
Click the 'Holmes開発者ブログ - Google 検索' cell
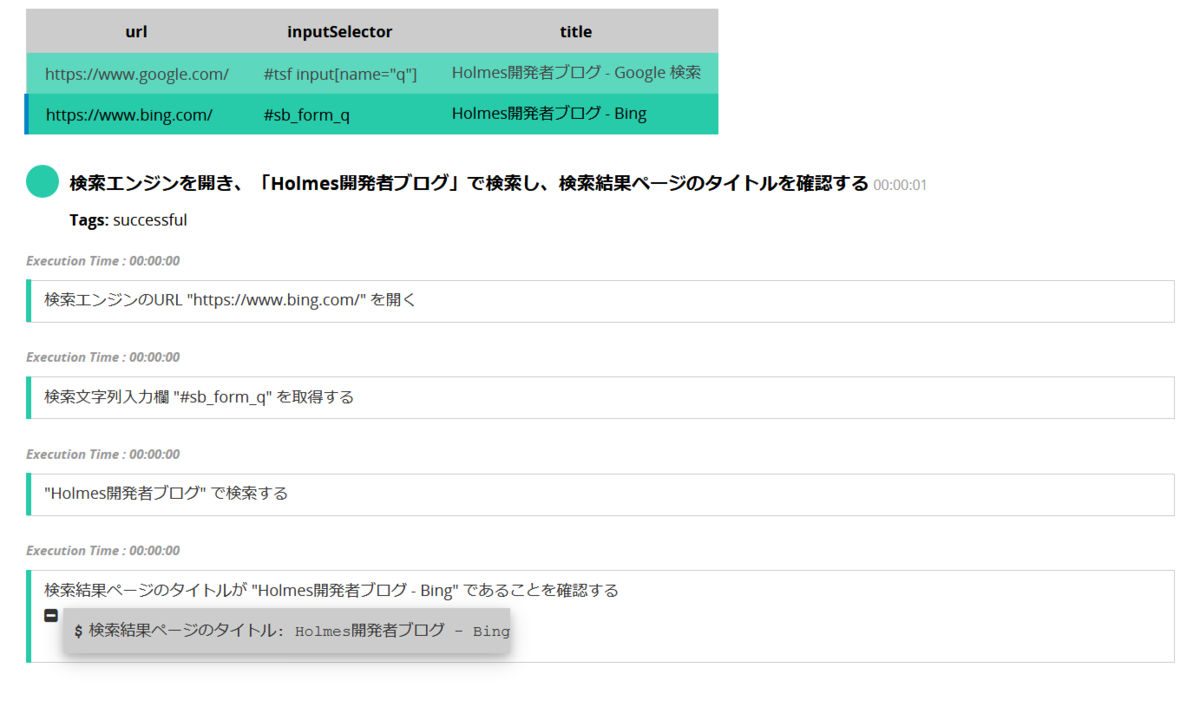point(576,73)
